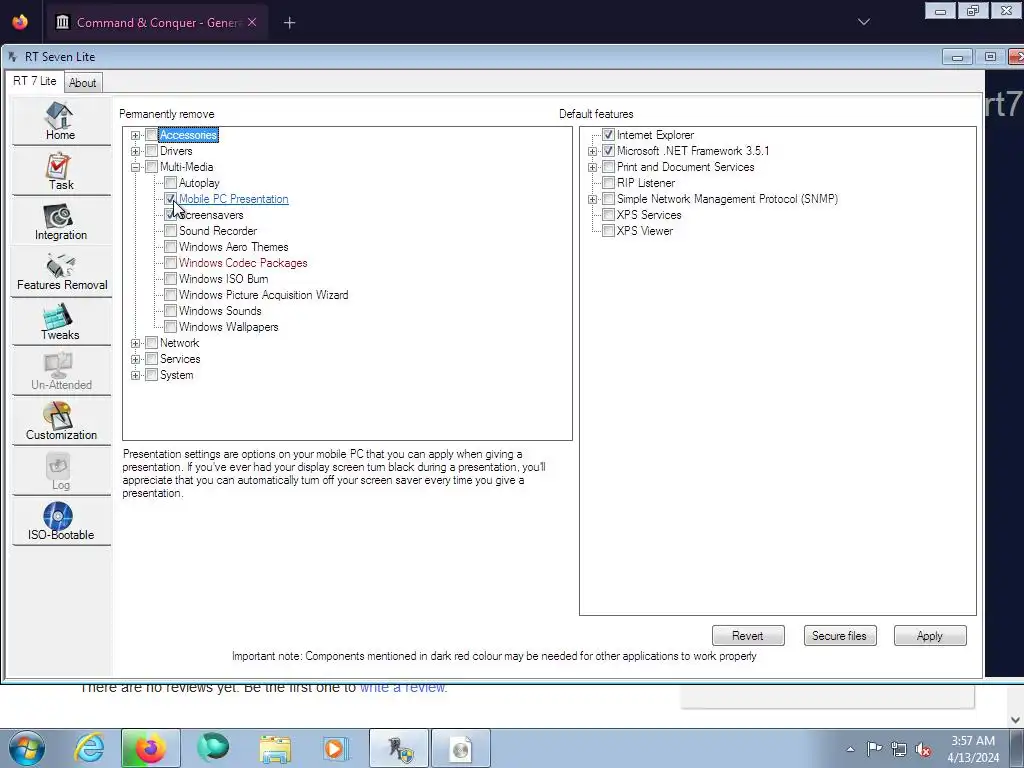Launch Internet Explorer from the taskbar
Viewport: 1024px width, 768px height.
[x=89, y=748]
